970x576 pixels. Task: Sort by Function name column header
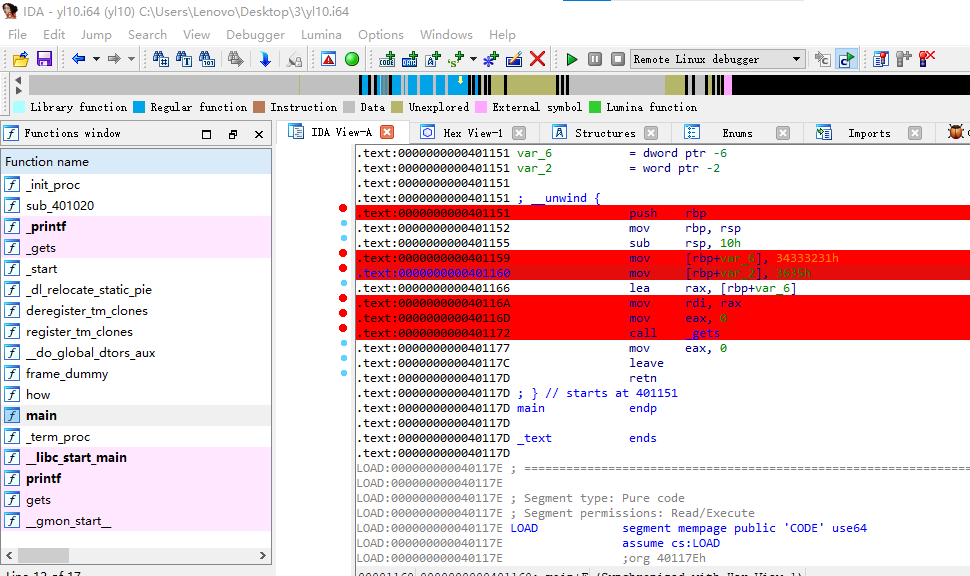[136, 162]
